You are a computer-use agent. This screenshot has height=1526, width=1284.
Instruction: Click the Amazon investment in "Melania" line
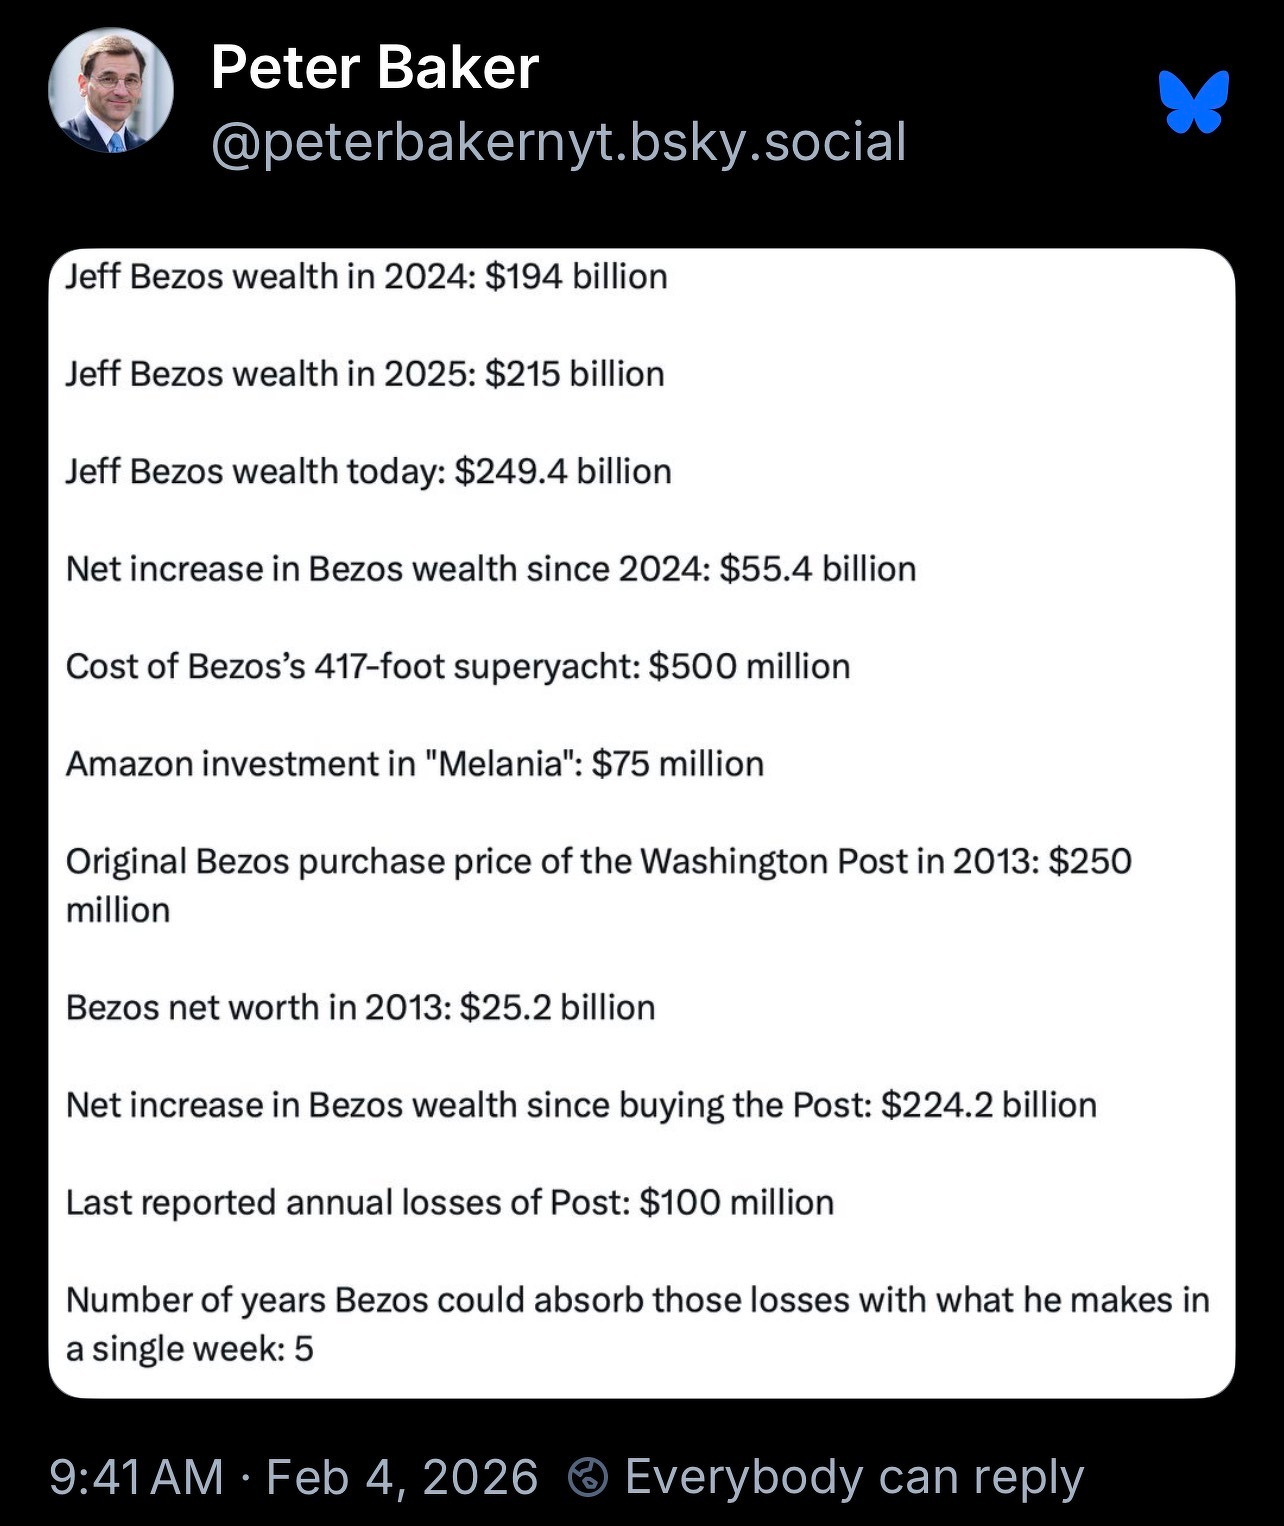click(x=414, y=764)
